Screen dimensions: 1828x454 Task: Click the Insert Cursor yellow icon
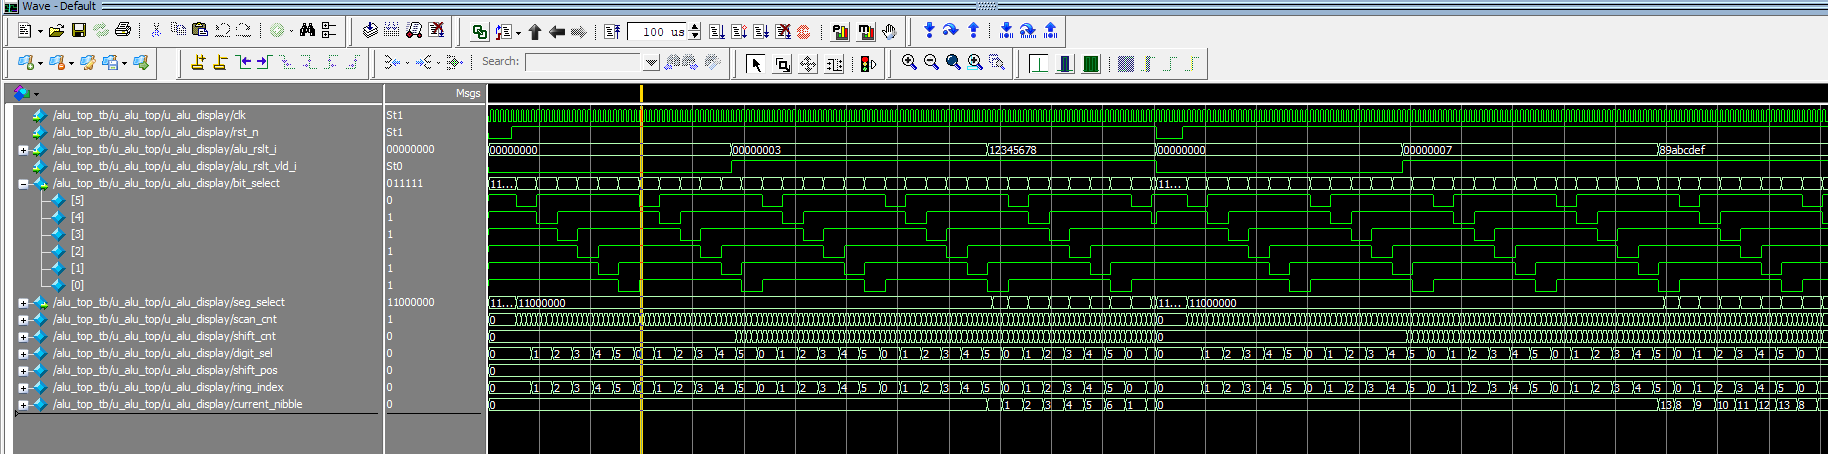pyautogui.click(x=198, y=62)
